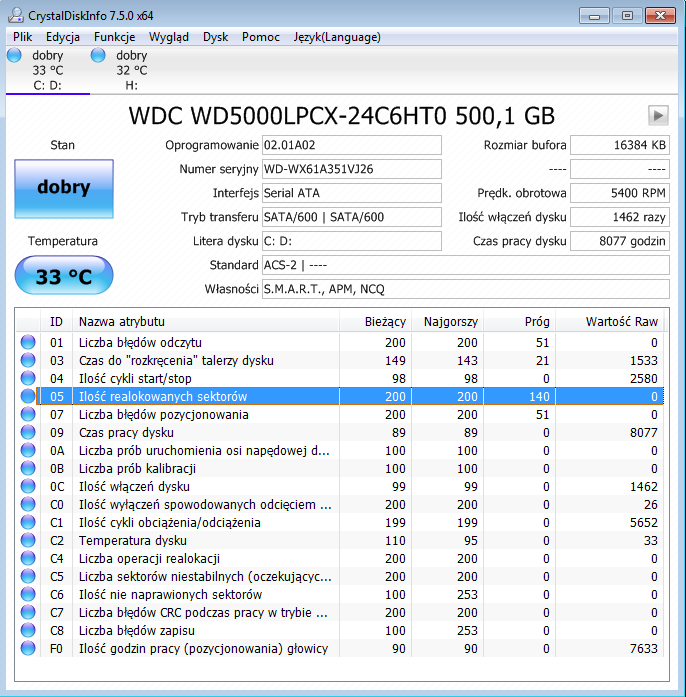Viewport: 686px width, 697px height.
Task: Click the Bieżący column header
Action: click(376, 321)
